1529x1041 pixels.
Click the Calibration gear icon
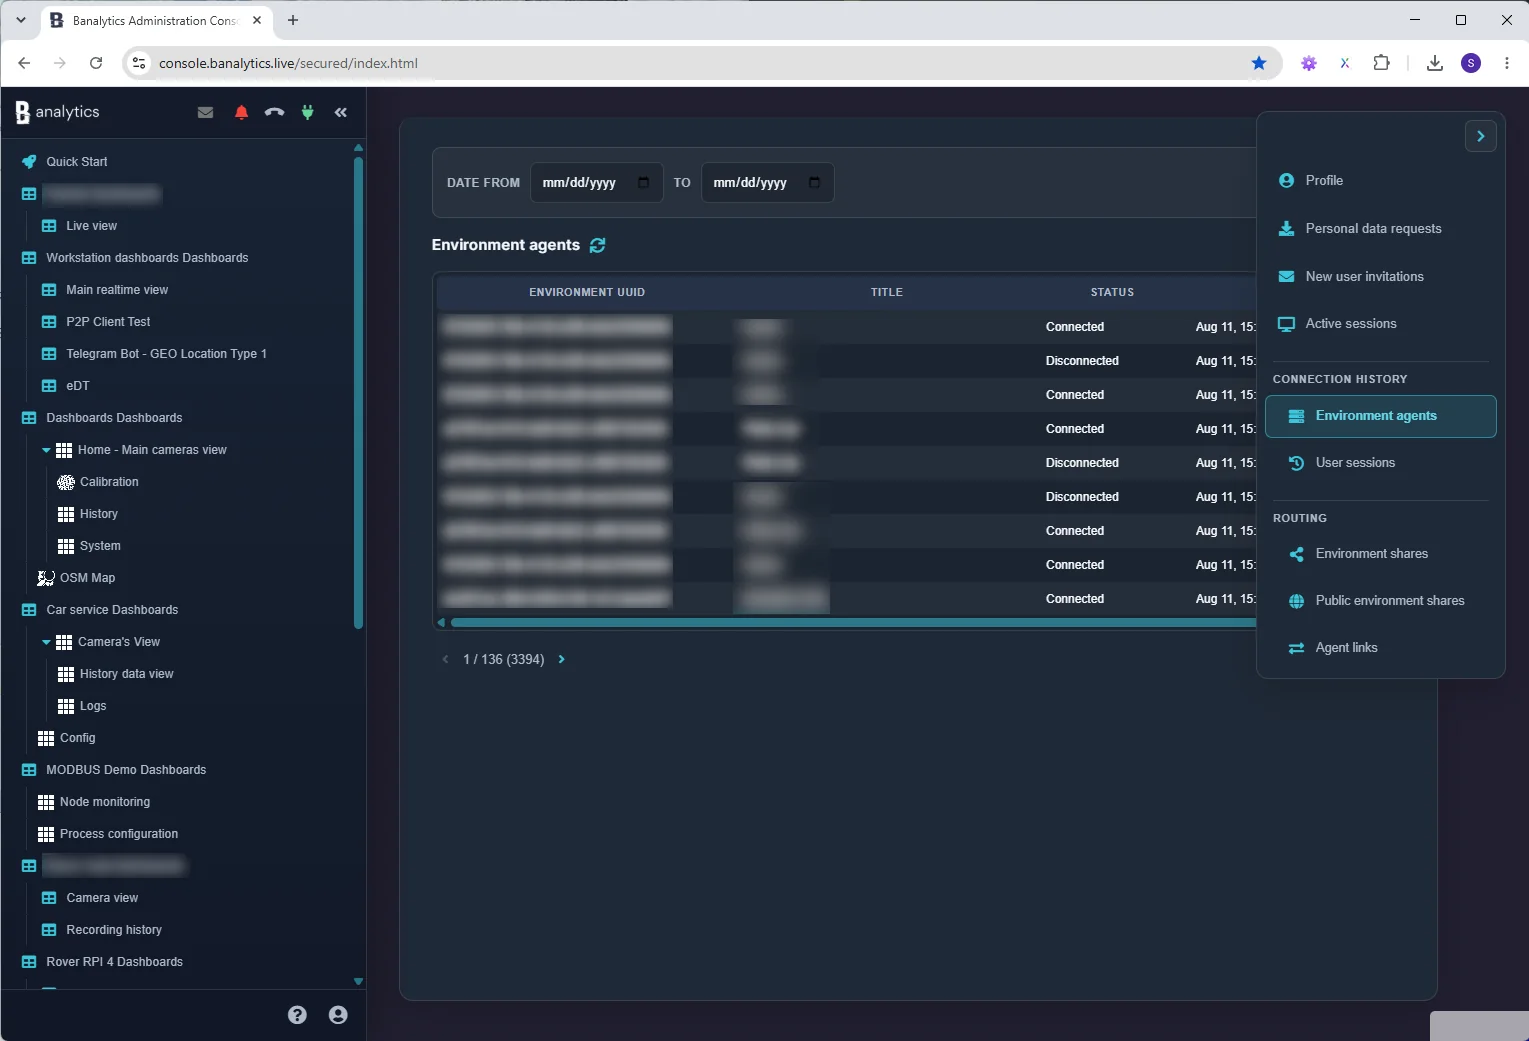click(66, 482)
